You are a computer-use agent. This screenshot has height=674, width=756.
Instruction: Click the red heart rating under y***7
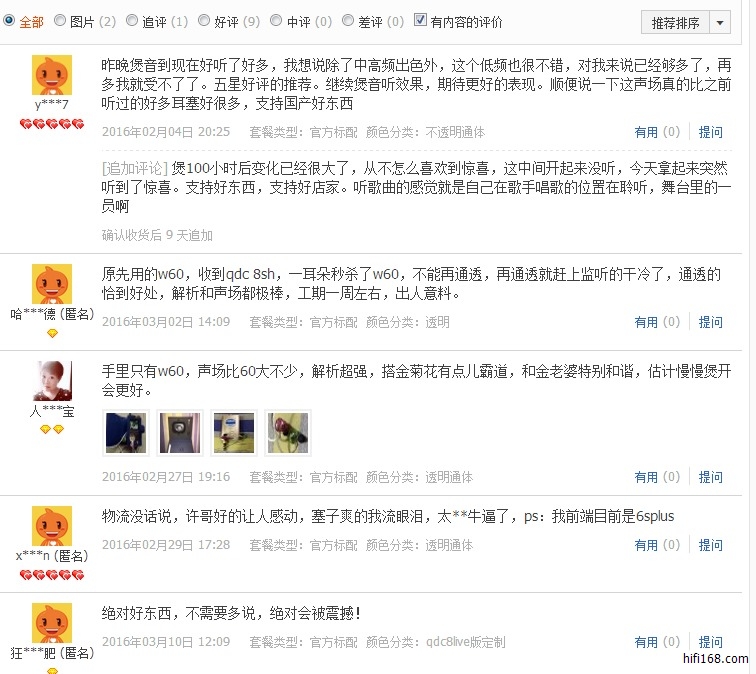52,124
